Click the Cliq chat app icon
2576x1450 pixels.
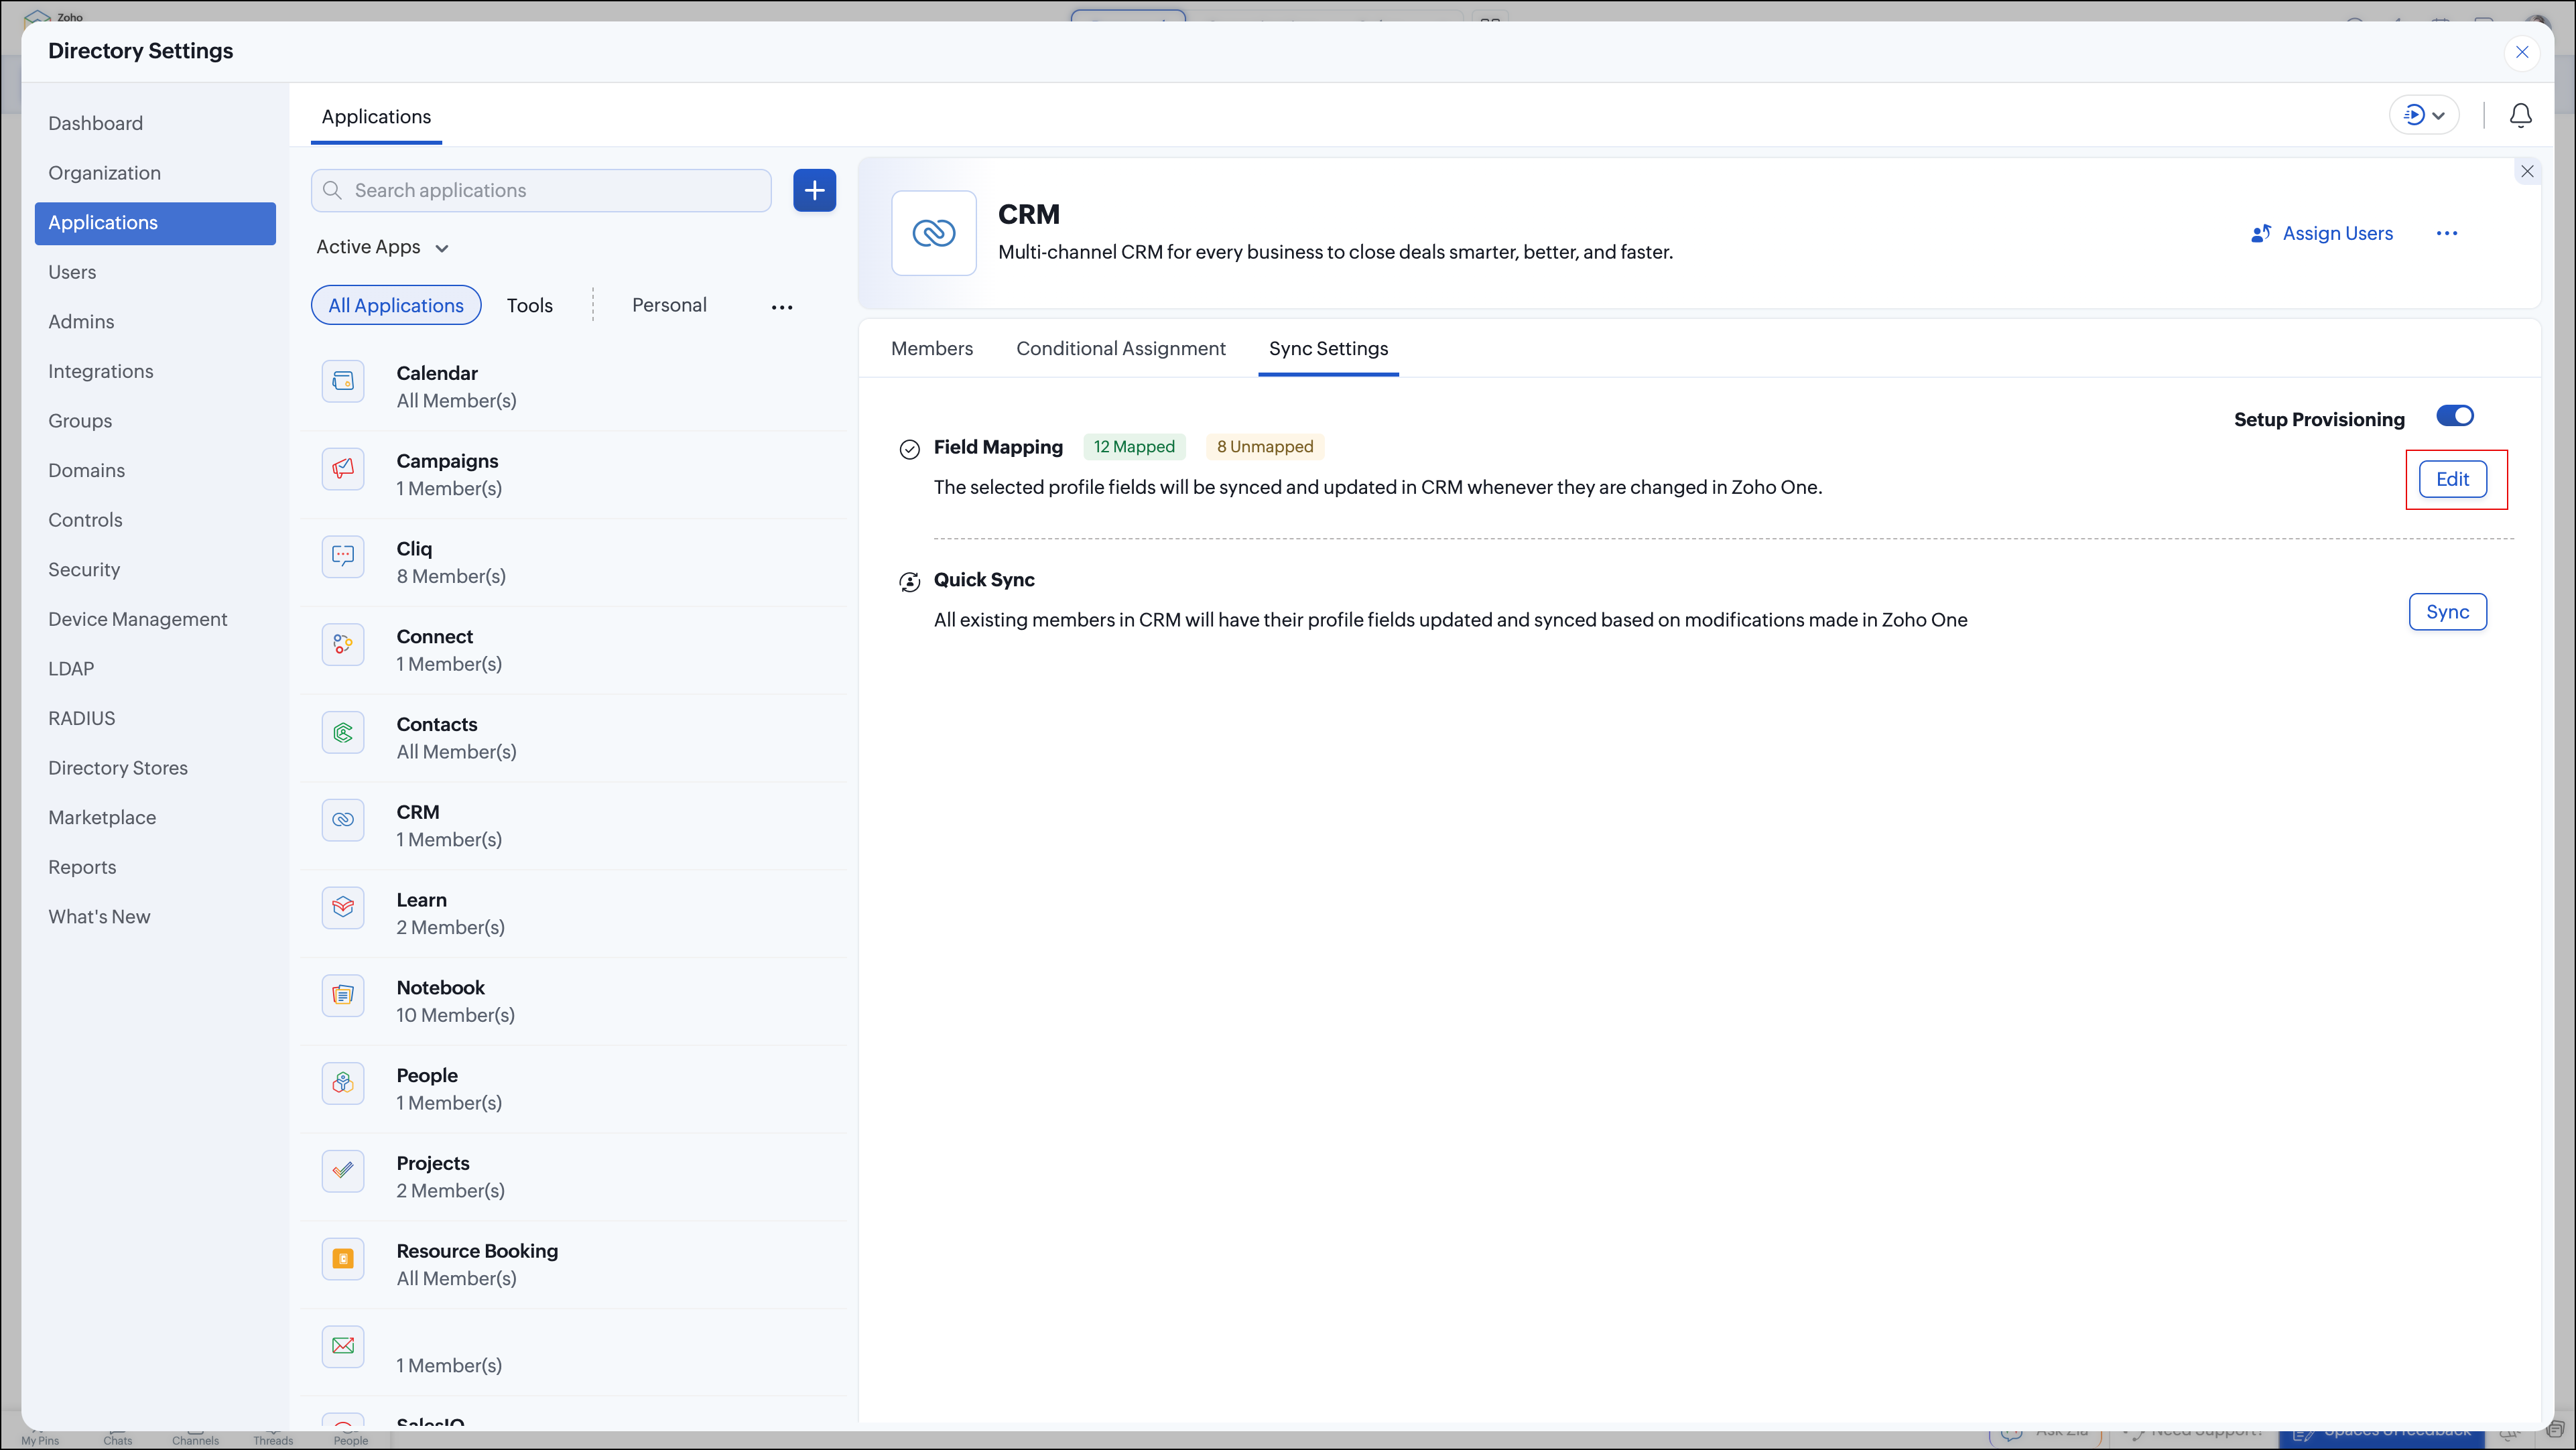[343, 556]
